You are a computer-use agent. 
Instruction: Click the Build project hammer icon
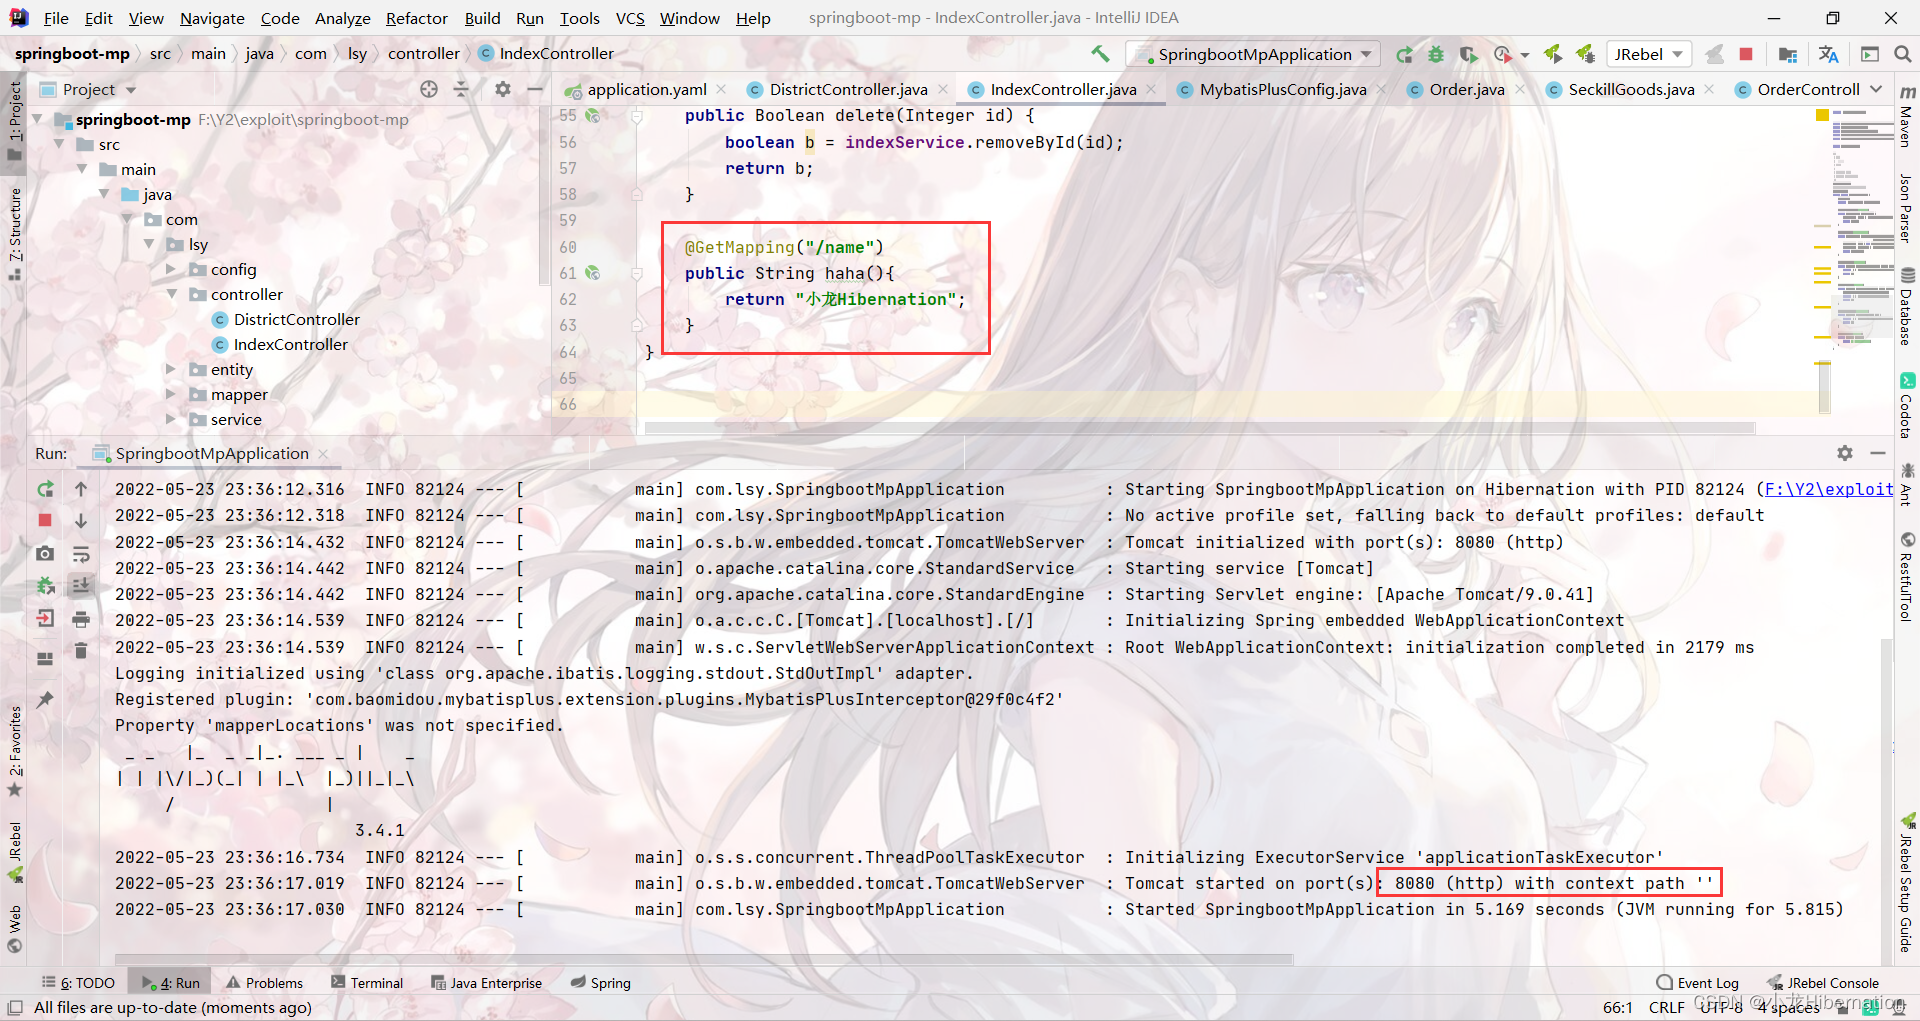[1100, 54]
